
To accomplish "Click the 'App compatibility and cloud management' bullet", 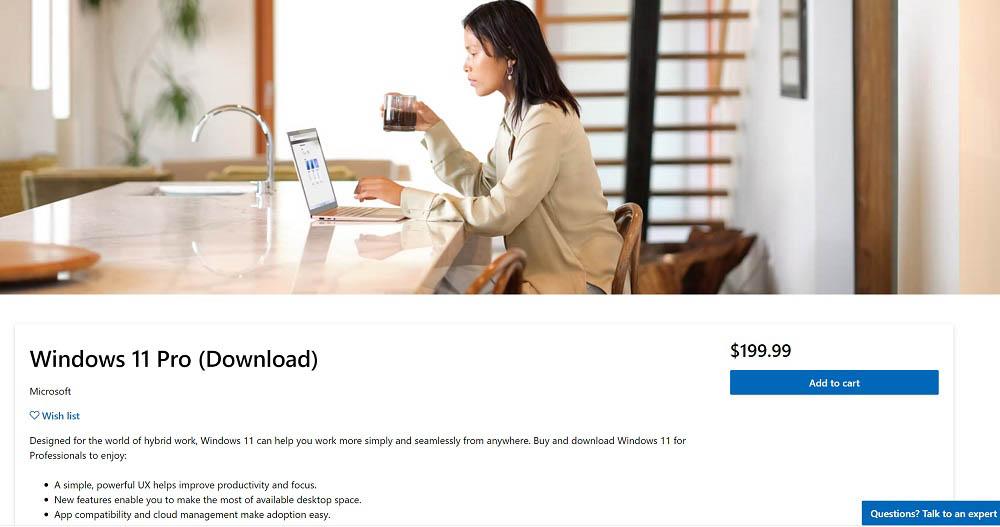I will (192, 514).
